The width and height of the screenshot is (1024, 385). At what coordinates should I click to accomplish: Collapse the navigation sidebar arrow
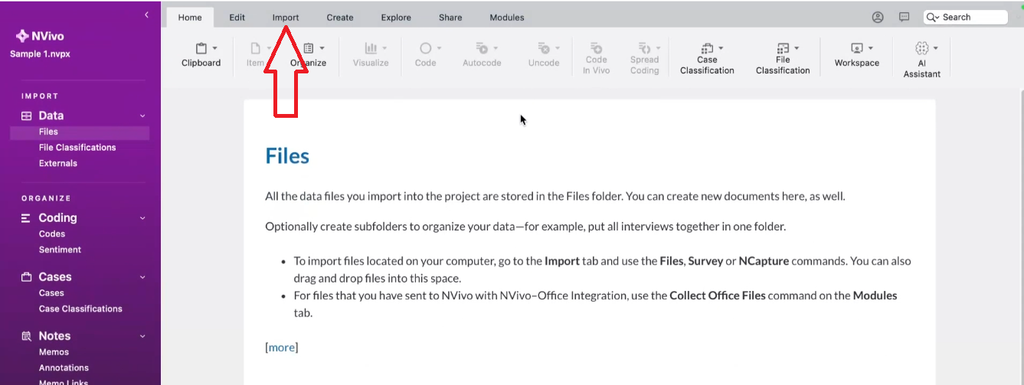click(146, 14)
